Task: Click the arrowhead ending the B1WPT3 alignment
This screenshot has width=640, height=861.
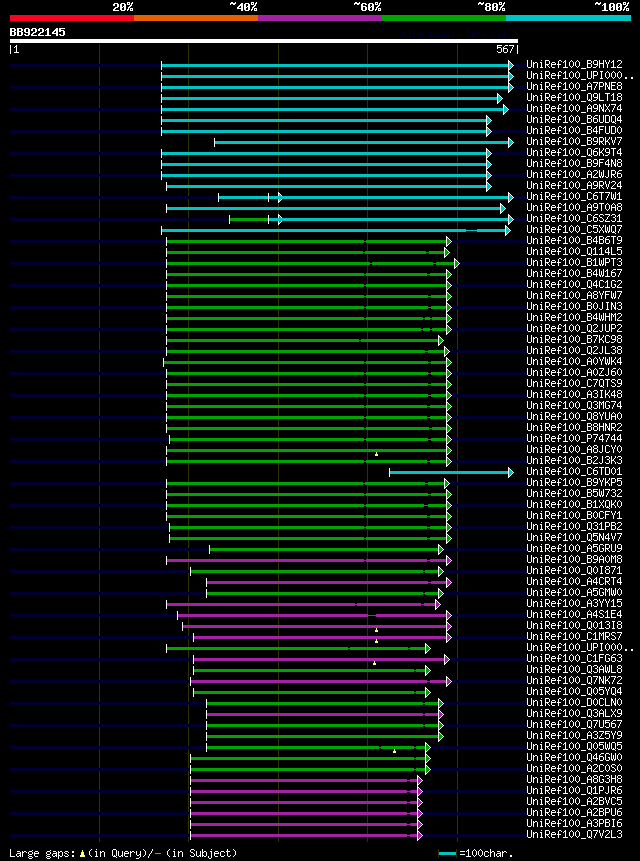Action: [x=457, y=264]
